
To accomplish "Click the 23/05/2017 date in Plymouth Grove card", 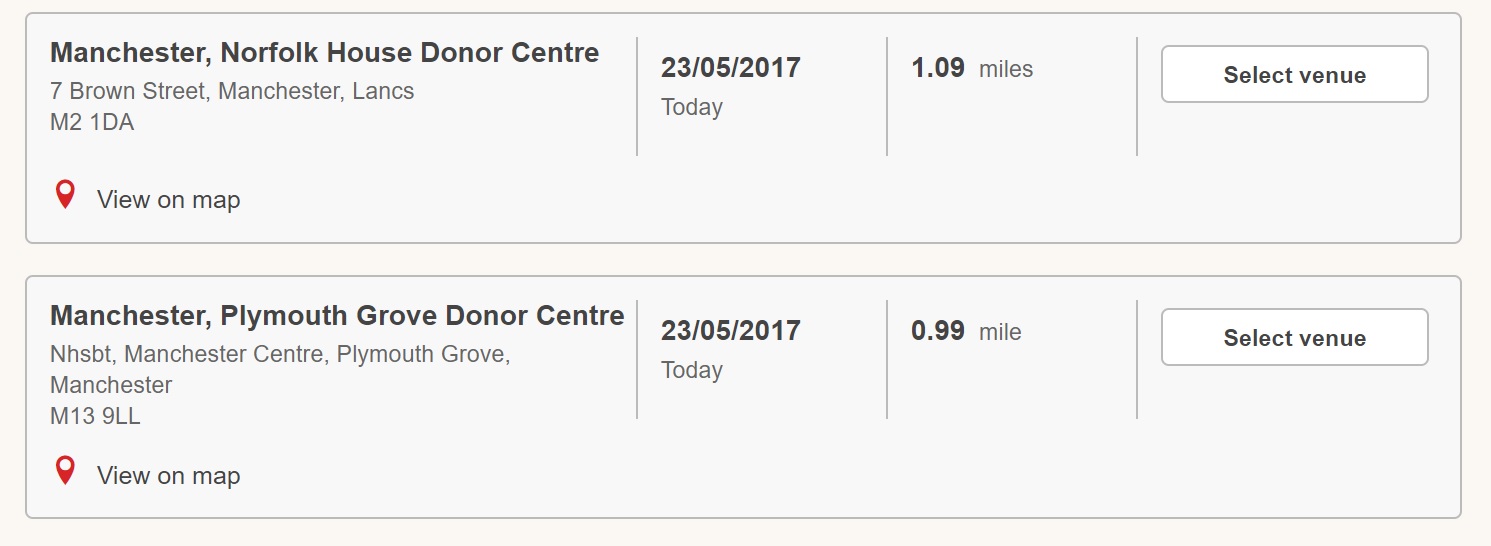I will 731,331.
